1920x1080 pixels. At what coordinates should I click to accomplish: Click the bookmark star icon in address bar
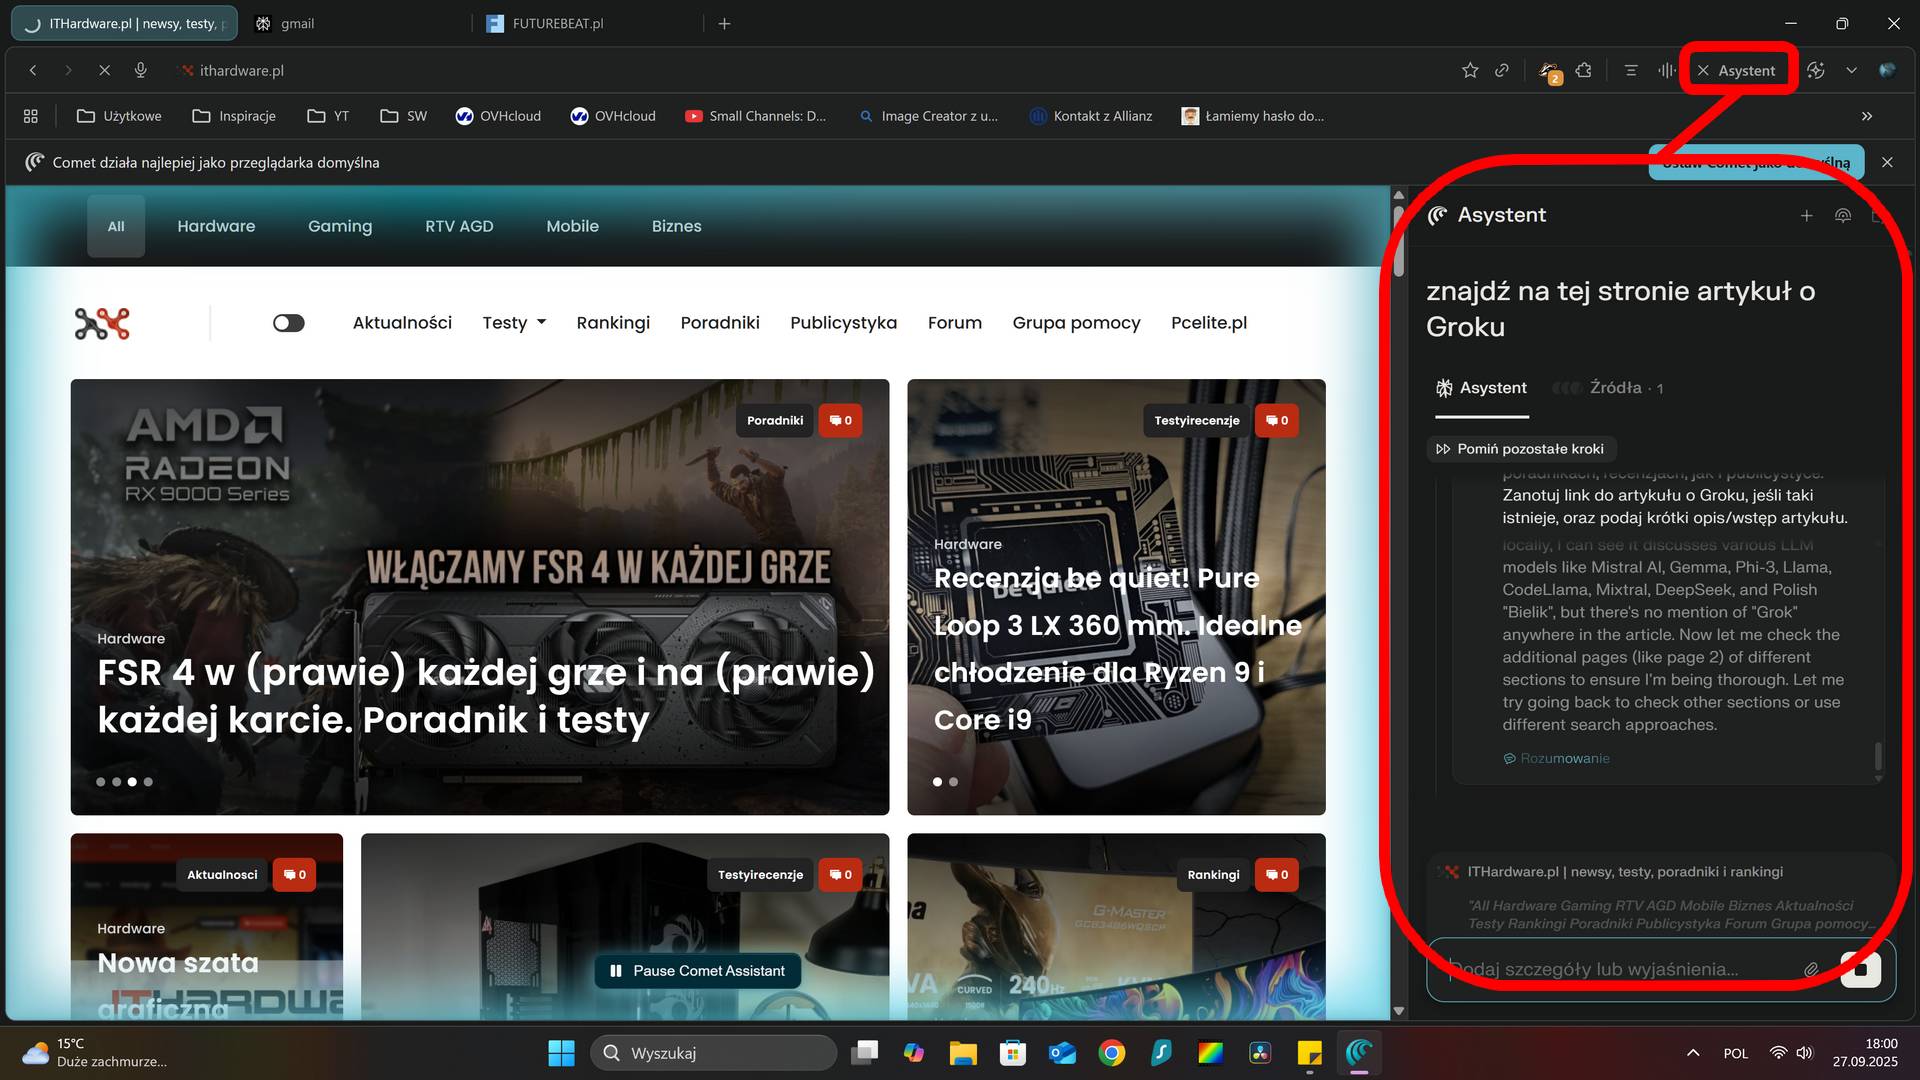pos(1469,70)
